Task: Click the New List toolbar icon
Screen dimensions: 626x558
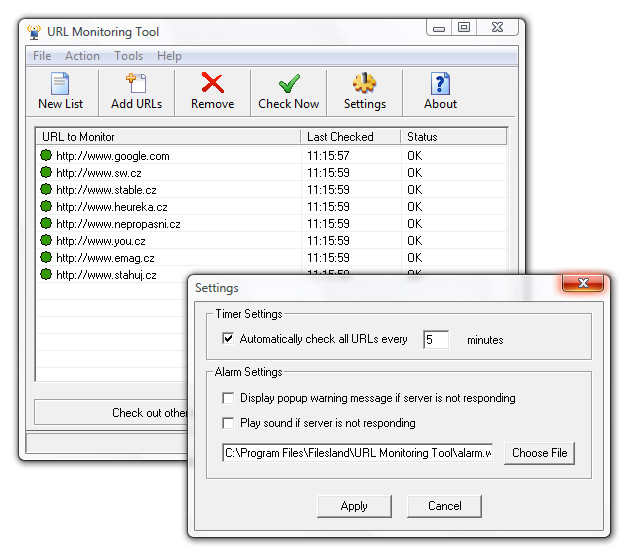Action: (x=60, y=84)
